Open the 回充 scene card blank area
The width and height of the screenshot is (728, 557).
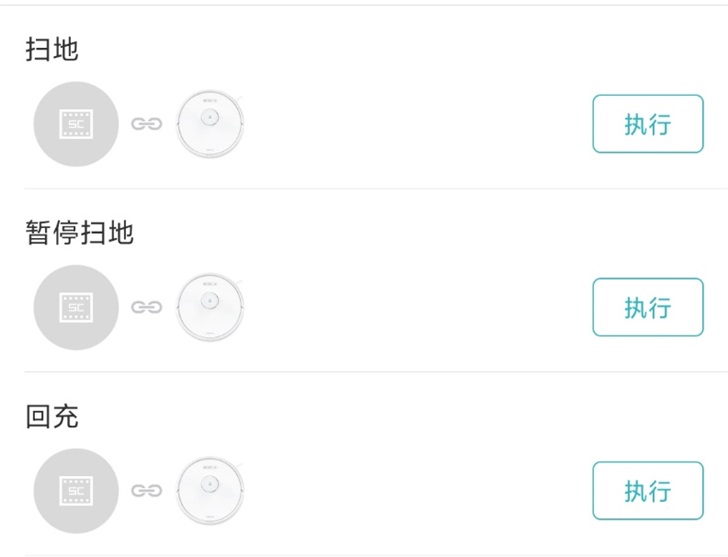(420, 490)
